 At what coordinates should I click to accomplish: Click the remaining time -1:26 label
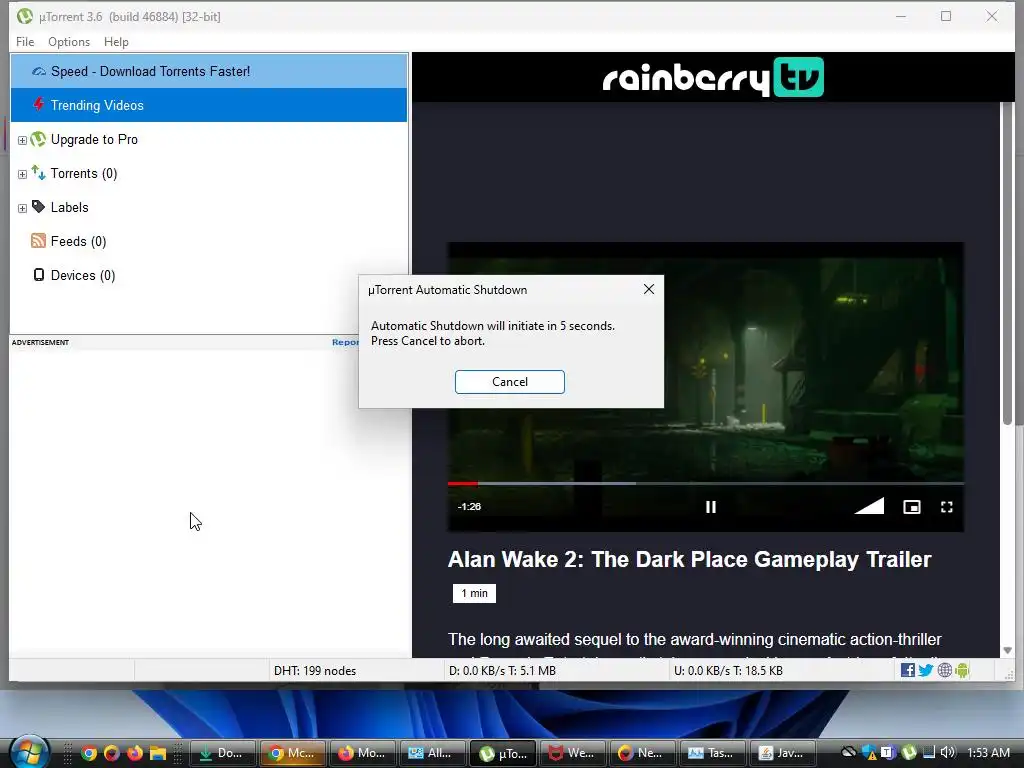(x=469, y=507)
